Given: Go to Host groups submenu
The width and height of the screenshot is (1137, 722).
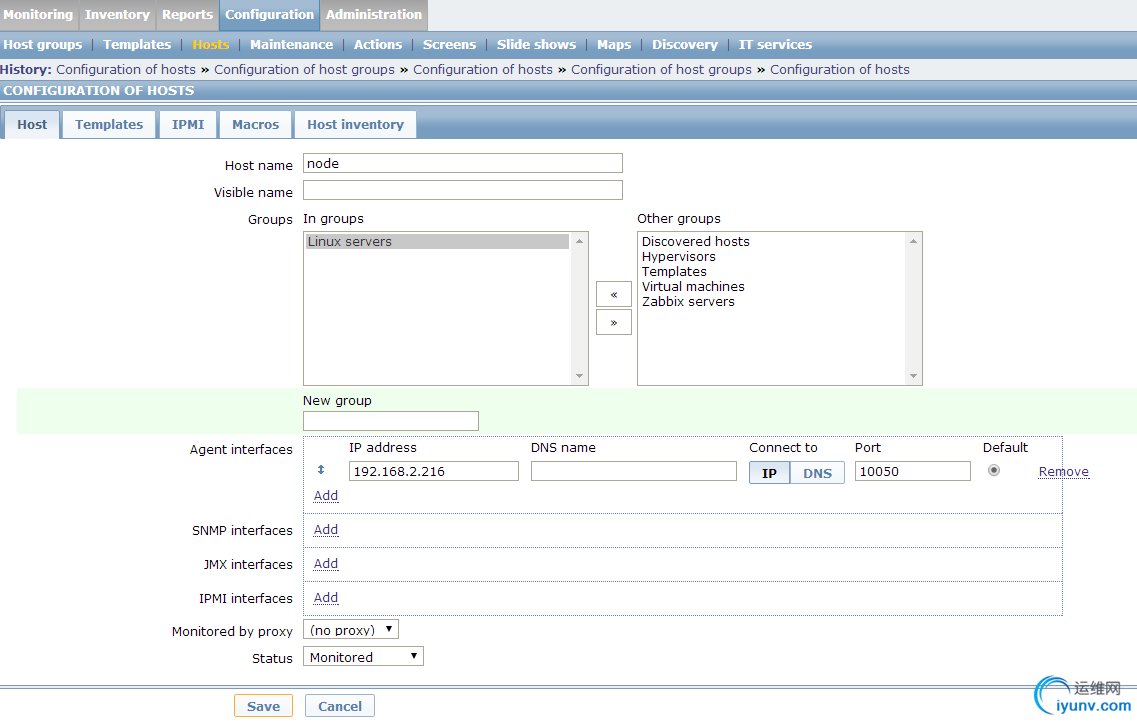Looking at the screenshot, I should 43,44.
